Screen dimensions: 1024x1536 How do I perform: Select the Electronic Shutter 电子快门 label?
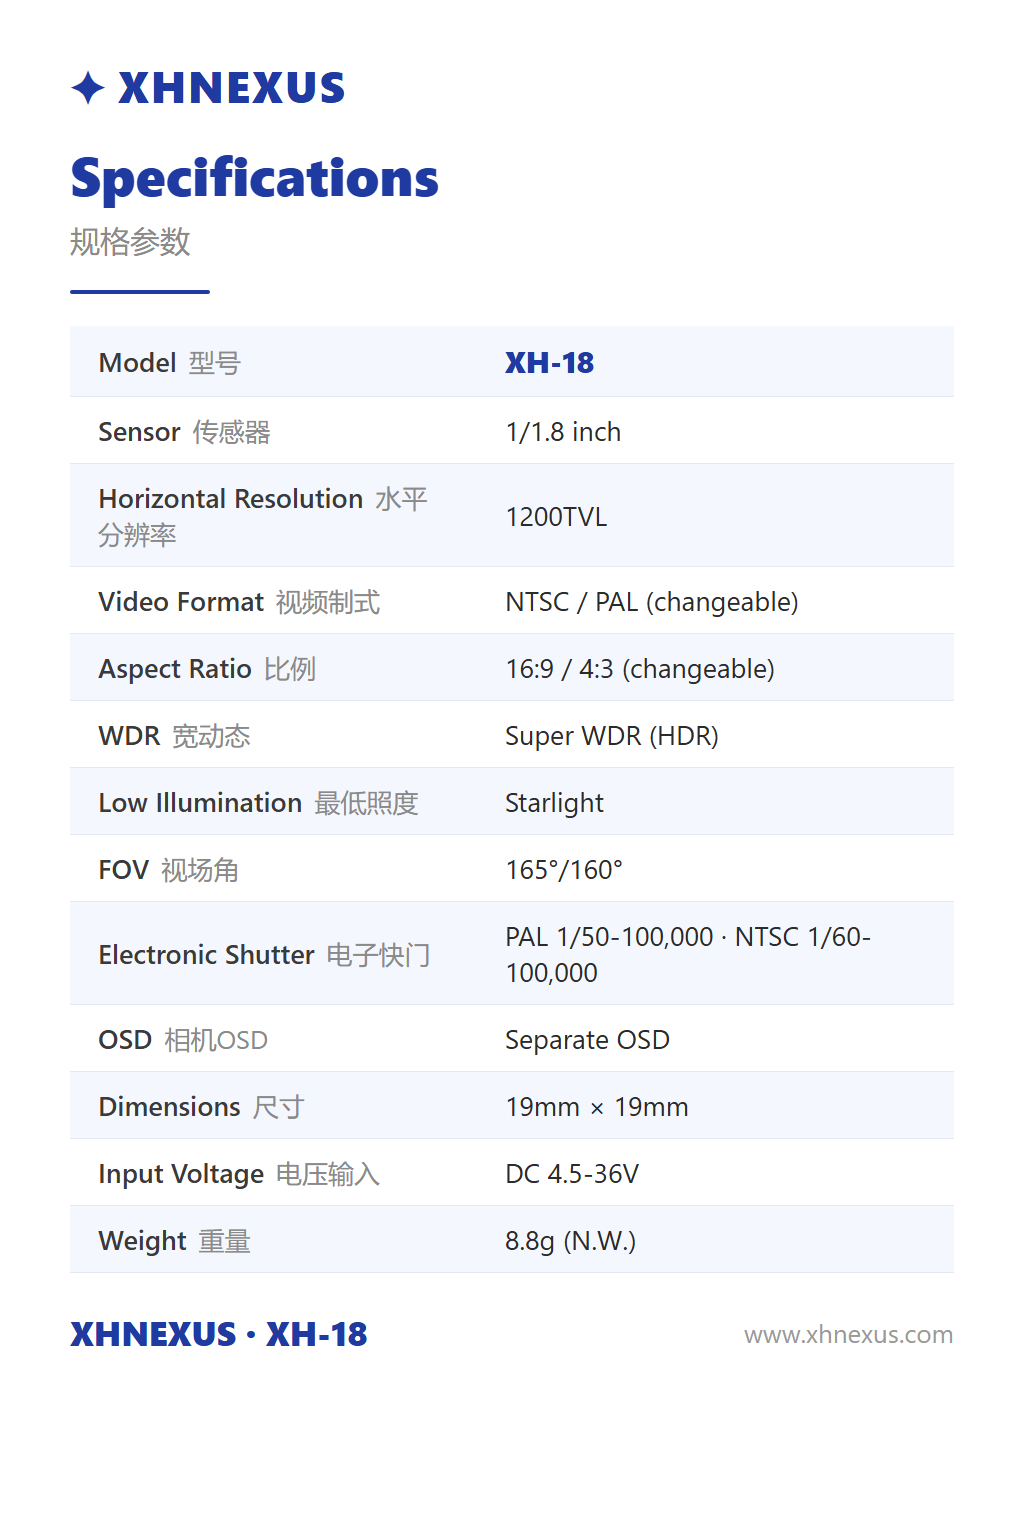(x=264, y=955)
